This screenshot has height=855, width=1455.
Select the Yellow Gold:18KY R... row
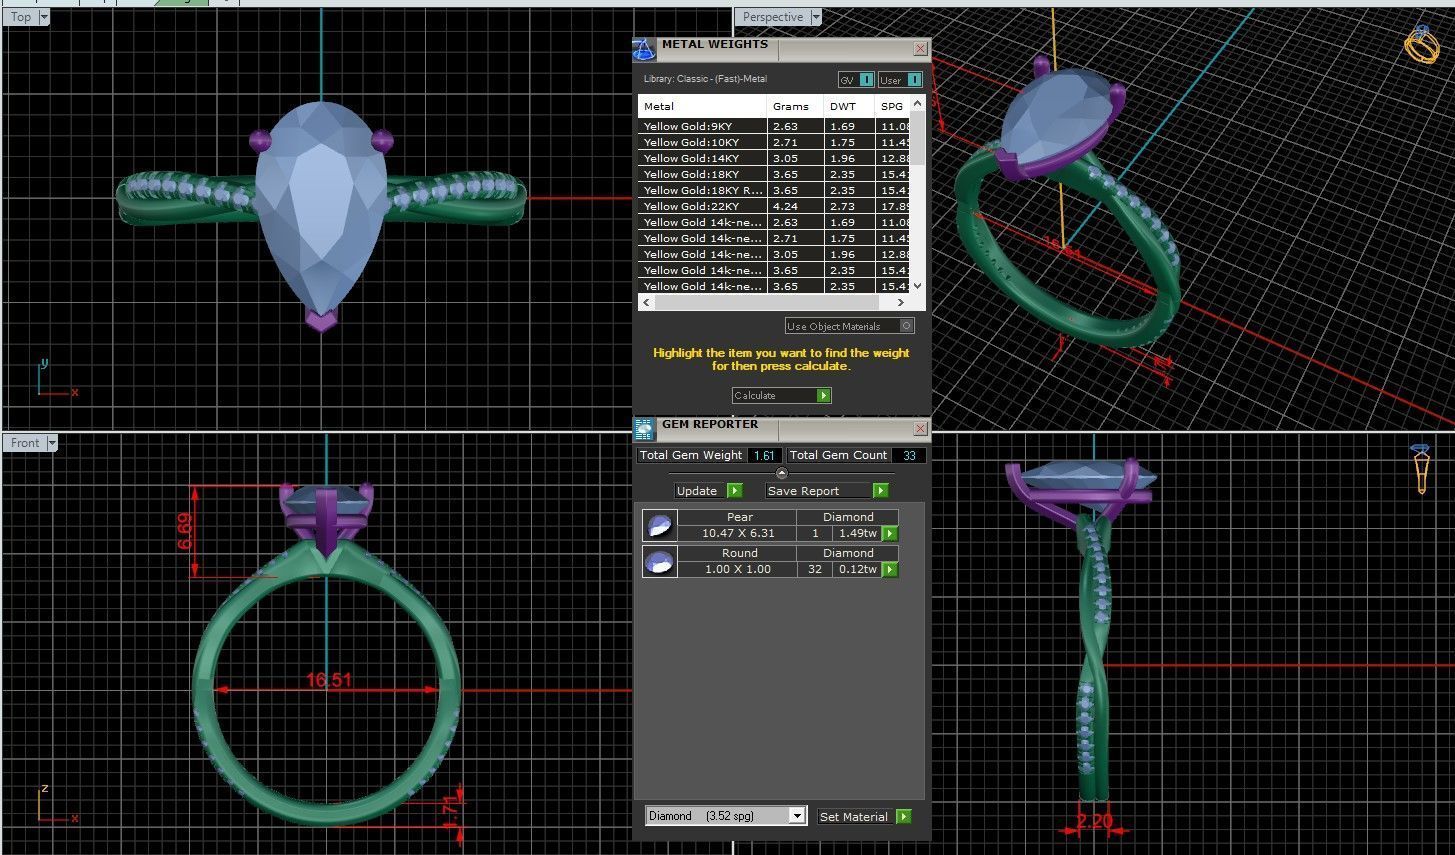point(774,190)
